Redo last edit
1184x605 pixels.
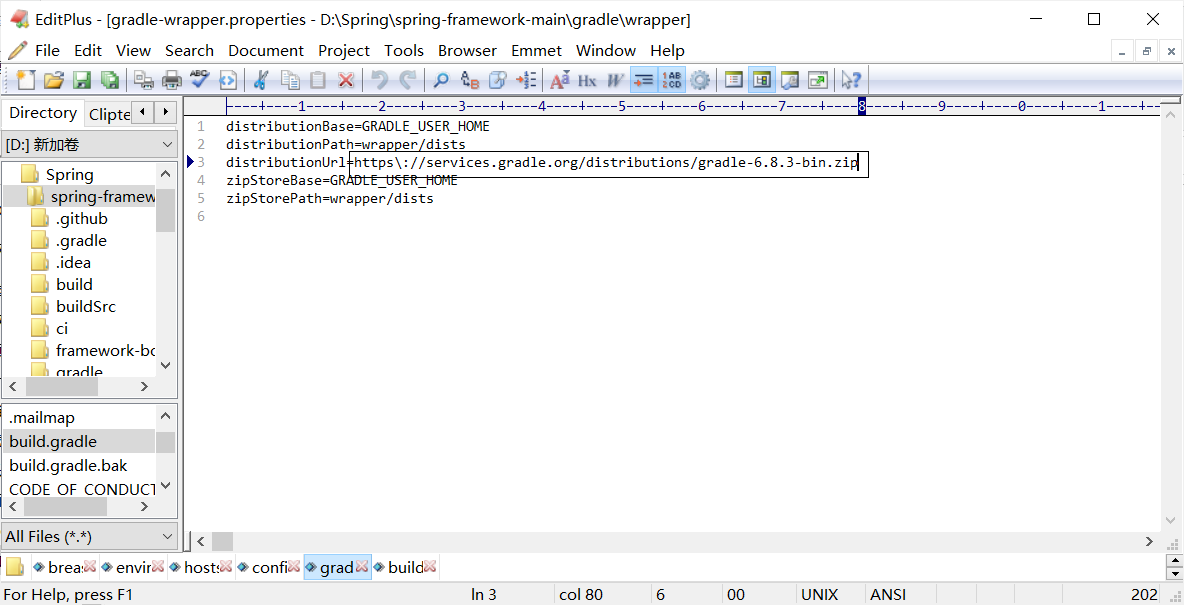(x=408, y=79)
